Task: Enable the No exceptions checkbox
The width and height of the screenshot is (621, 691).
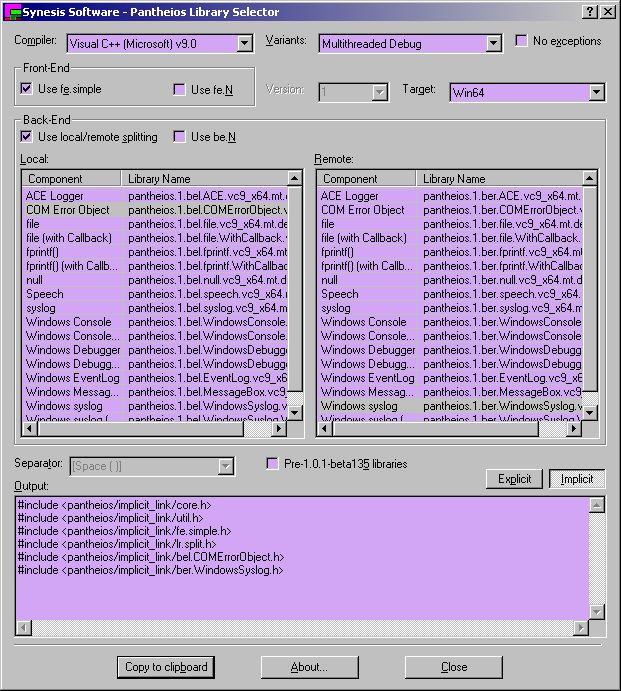Action: pyautogui.click(x=521, y=41)
